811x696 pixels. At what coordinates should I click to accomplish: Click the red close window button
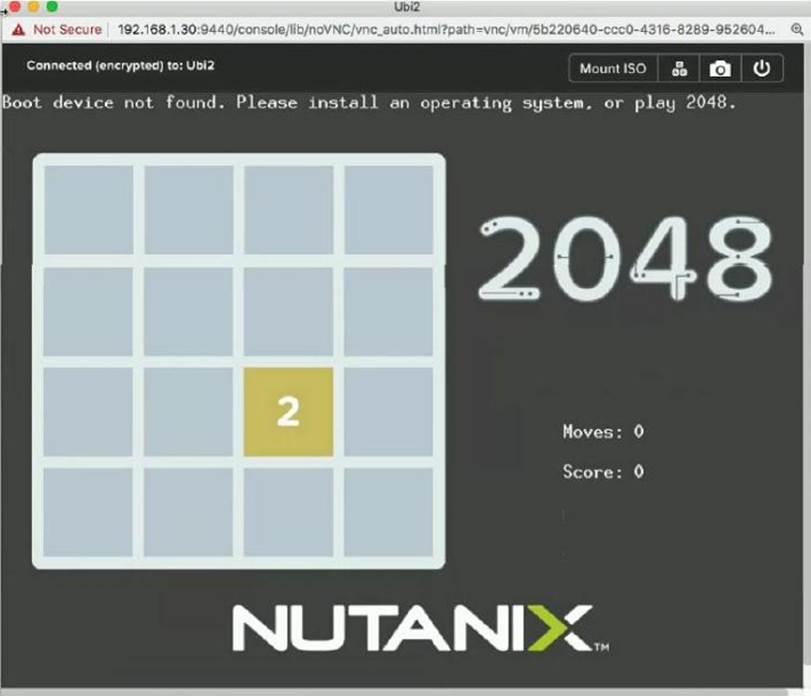pyautogui.click(x=14, y=7)
